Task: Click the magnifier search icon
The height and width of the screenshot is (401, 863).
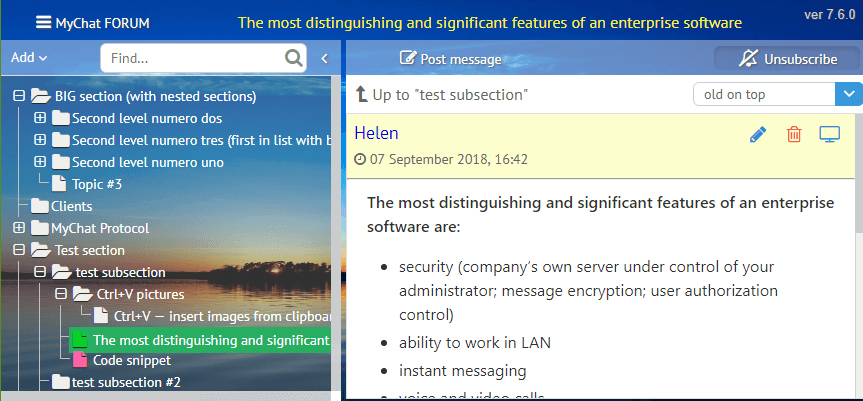Action: (x=293, y=58)
